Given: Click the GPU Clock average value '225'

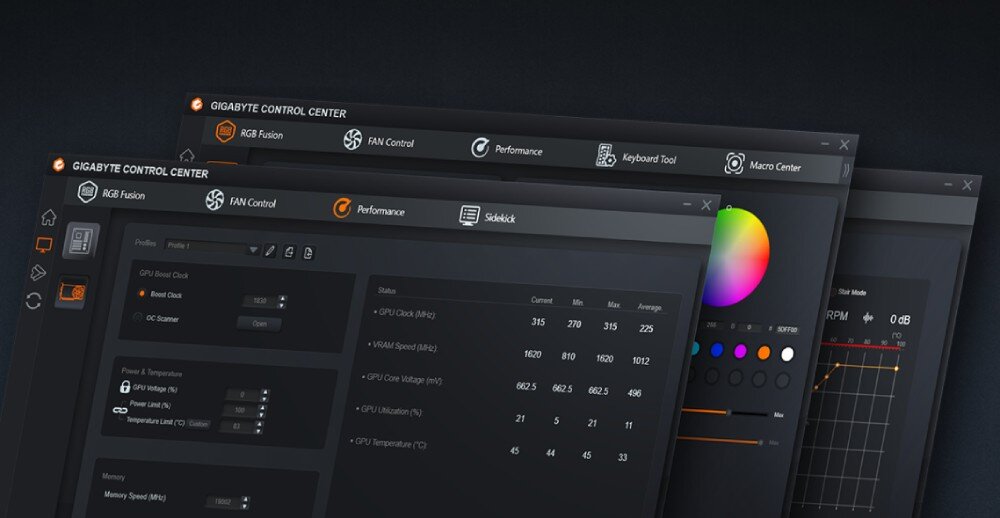Looking at the screenshot, I should 646,329.
